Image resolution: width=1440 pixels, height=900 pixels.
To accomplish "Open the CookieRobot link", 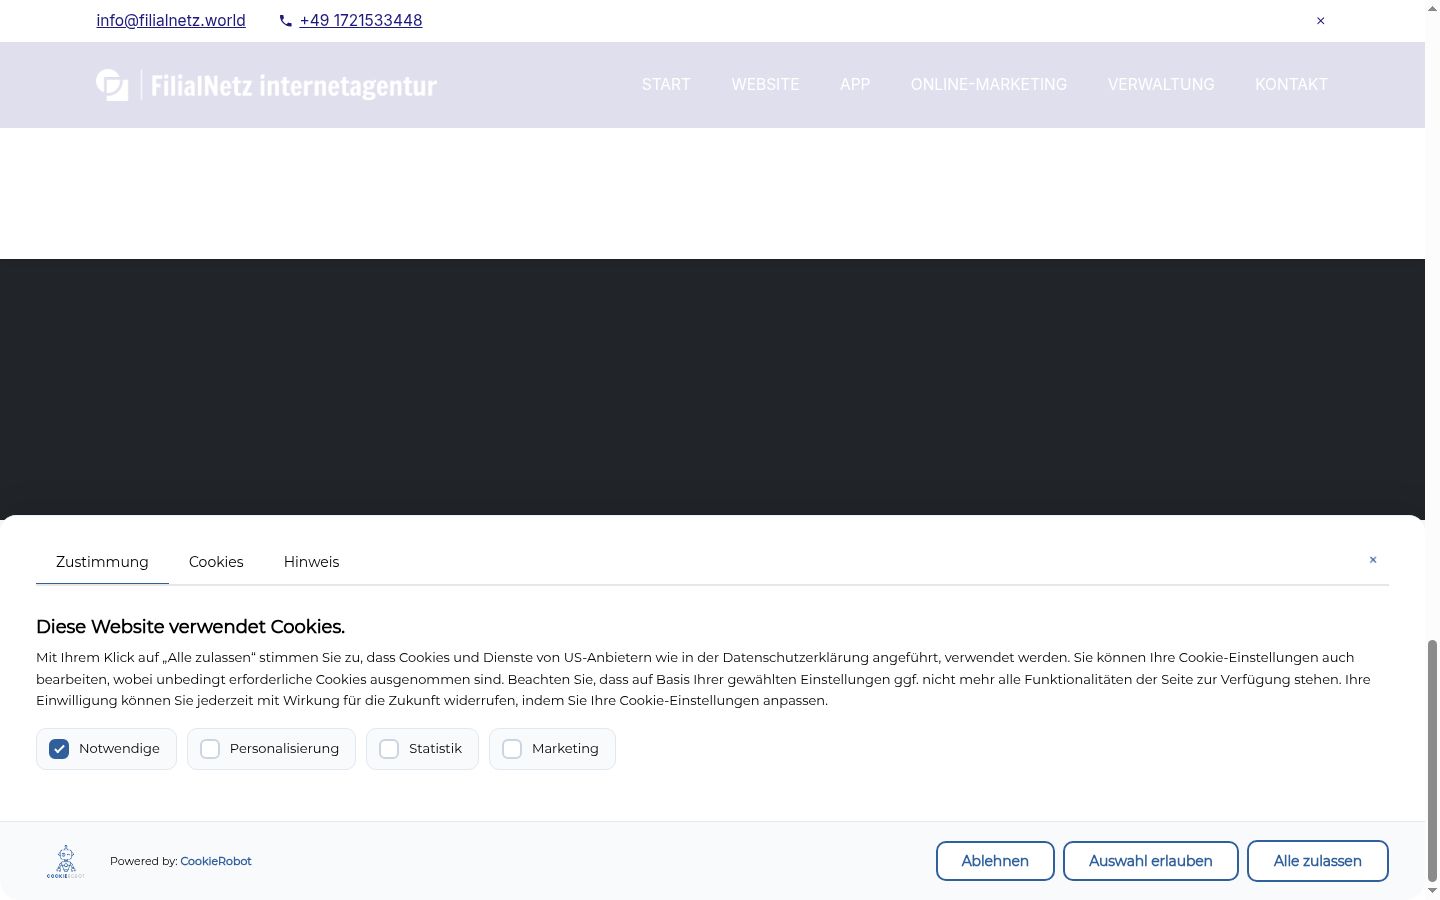I will (x=216, y=861).
